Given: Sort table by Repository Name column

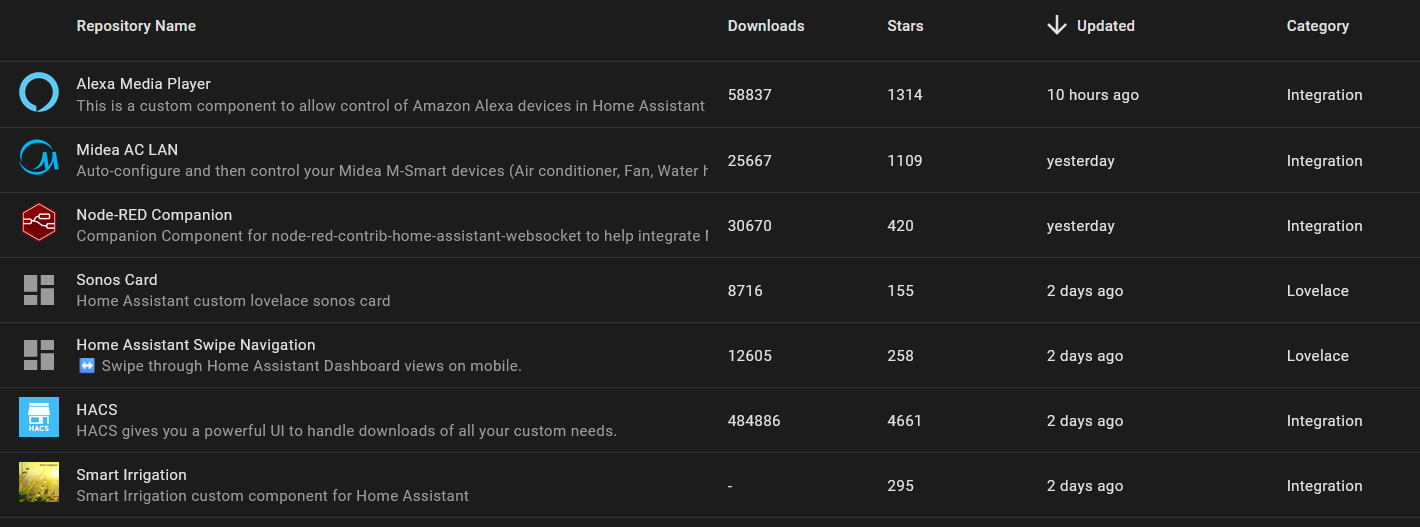Looking at the screenshot, I should [136, 26].
